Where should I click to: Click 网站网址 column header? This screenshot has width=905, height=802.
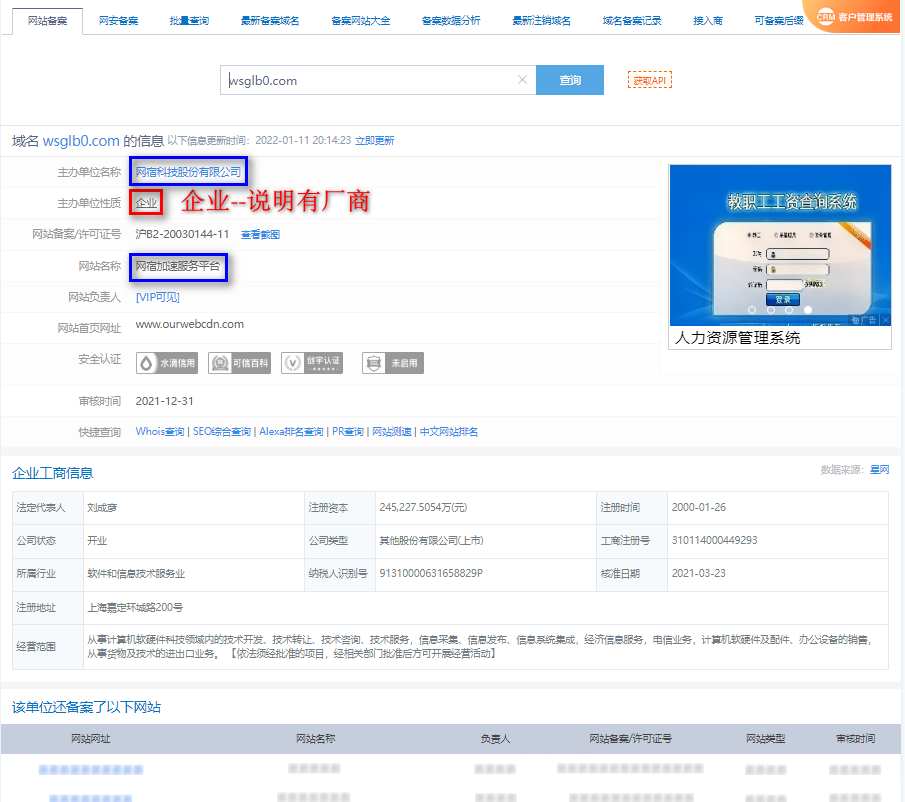click(x=91, y=739)
